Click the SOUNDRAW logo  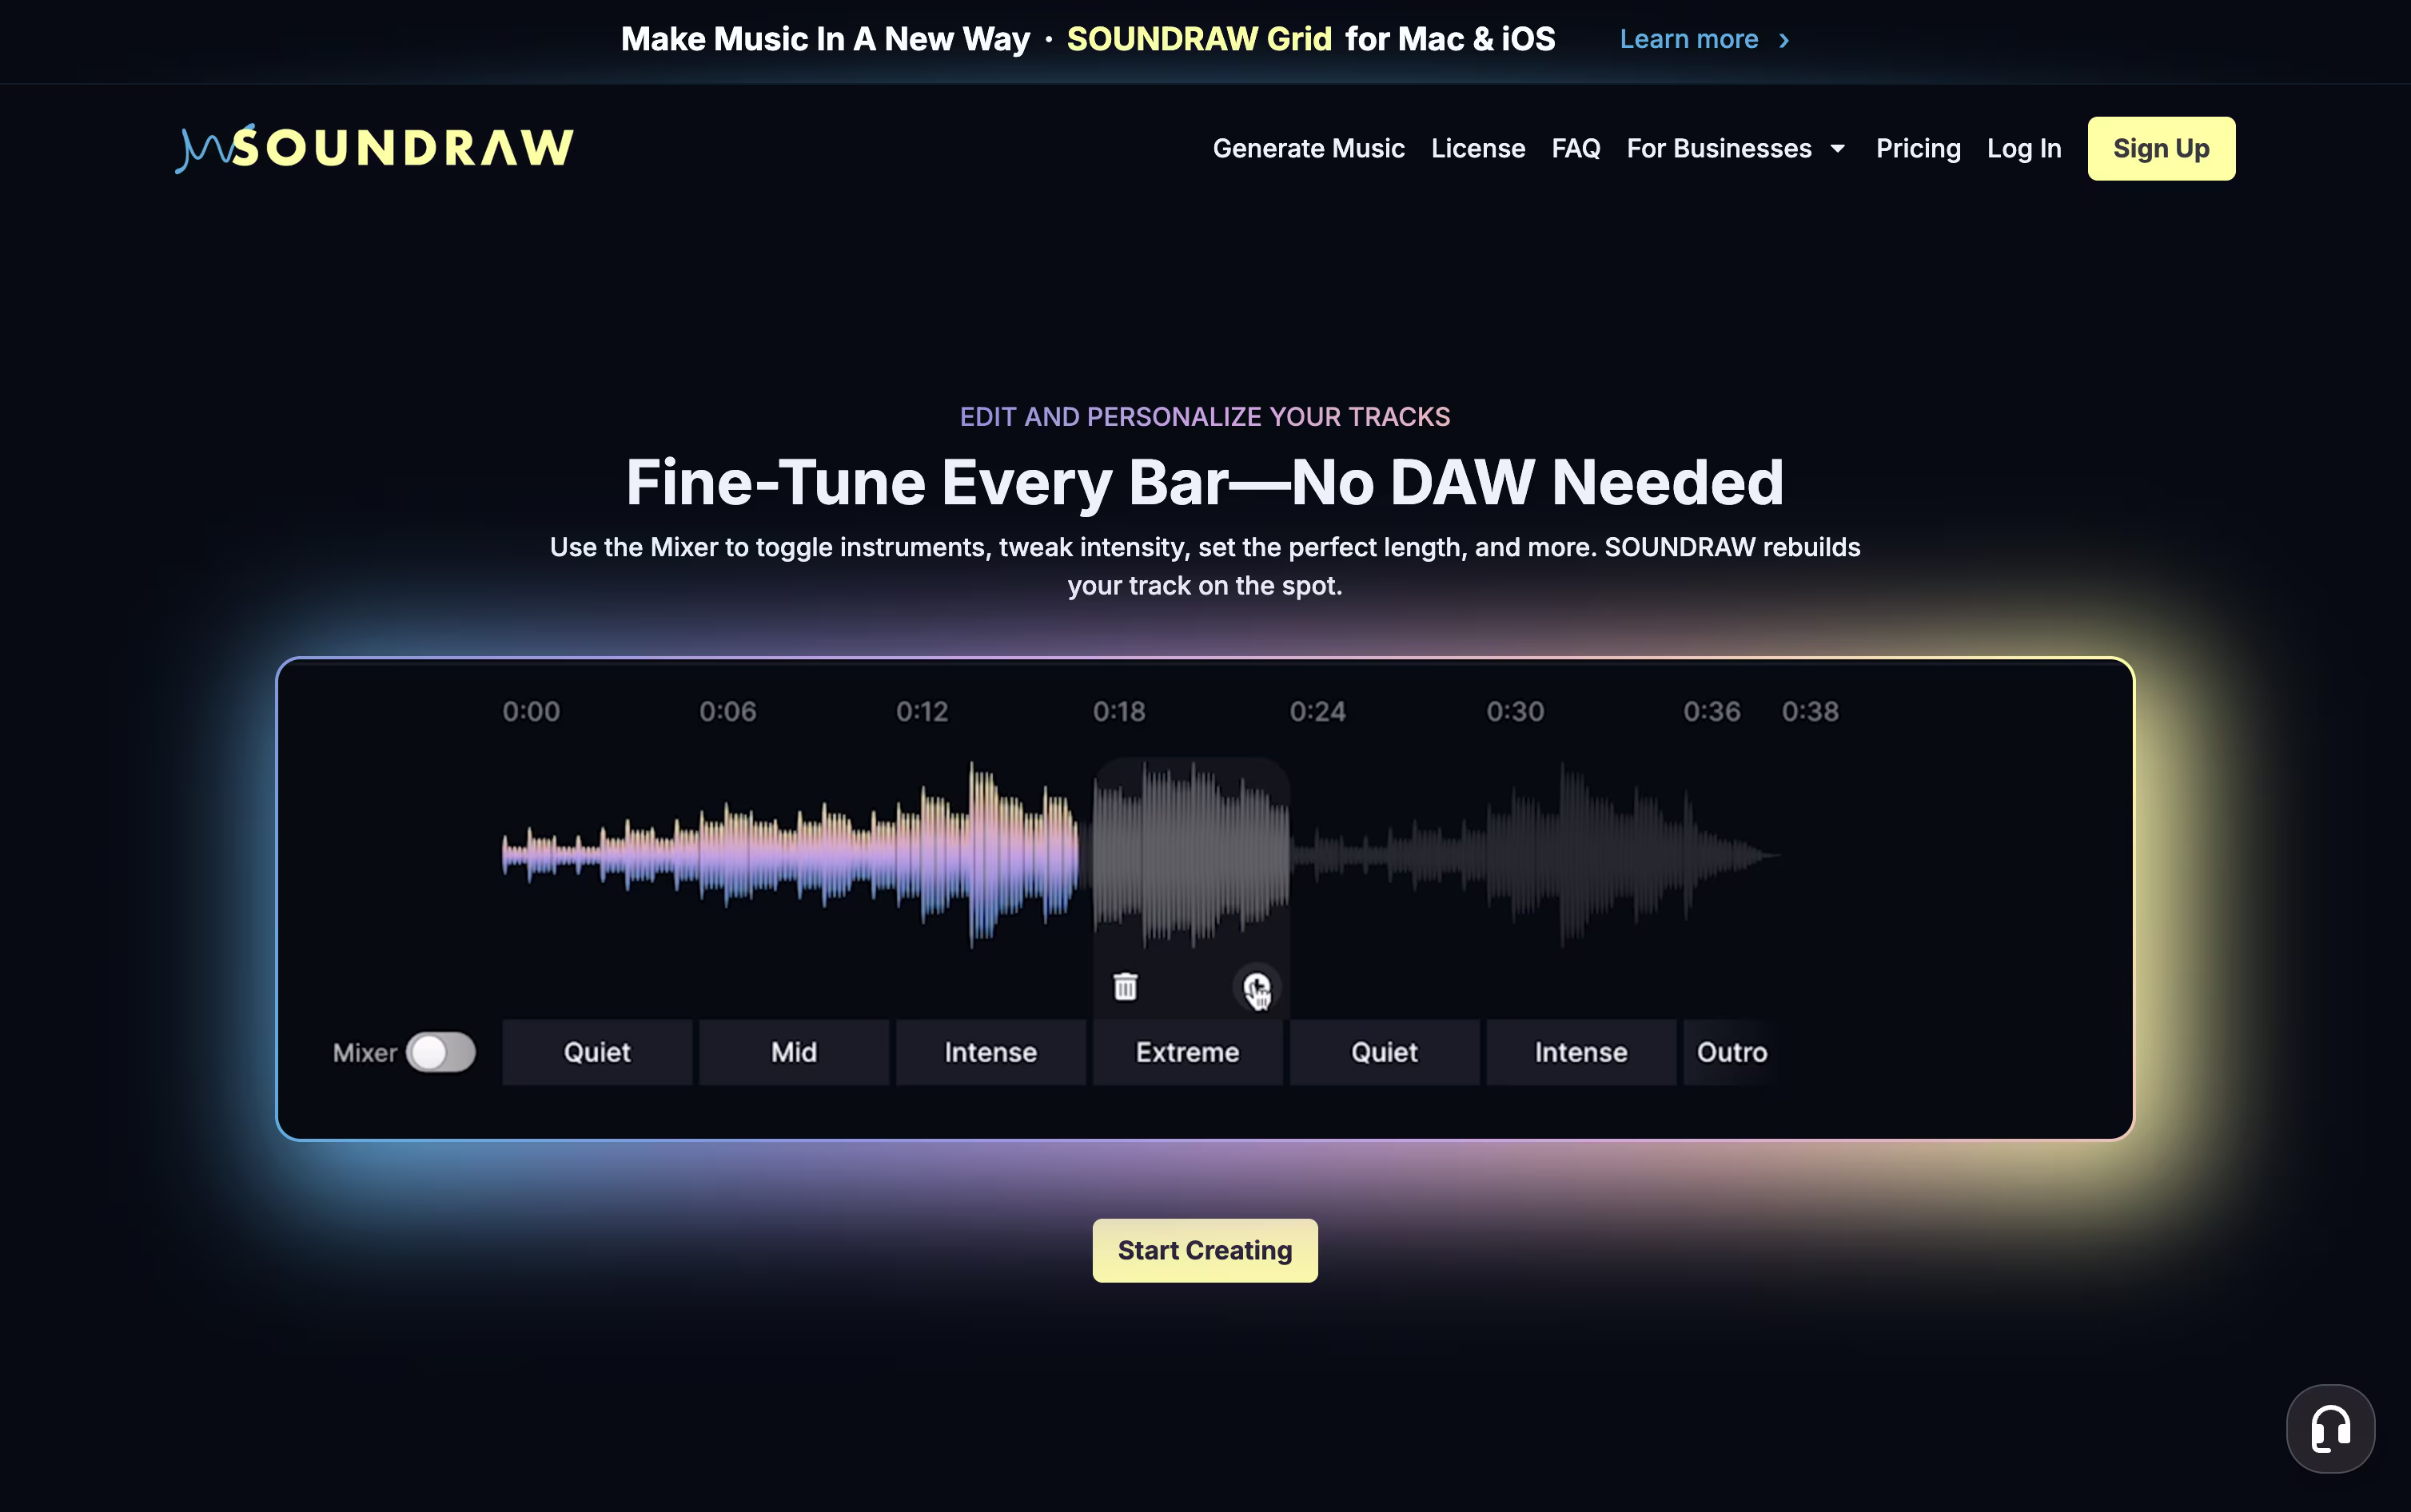point(374,148)
